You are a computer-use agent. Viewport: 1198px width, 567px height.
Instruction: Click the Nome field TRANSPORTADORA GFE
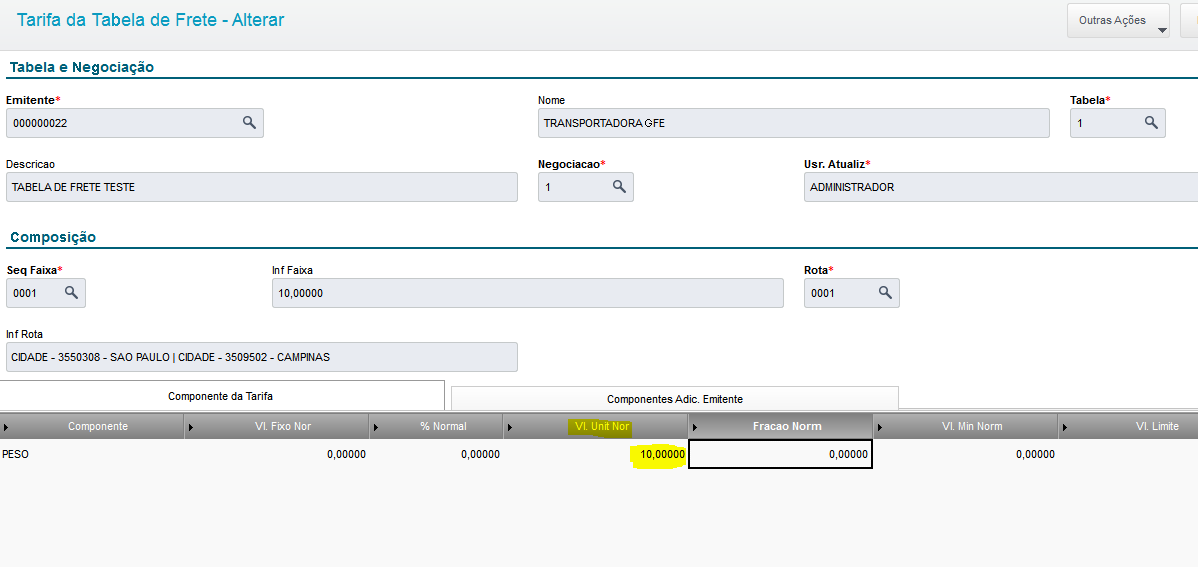tap(794, 123)
